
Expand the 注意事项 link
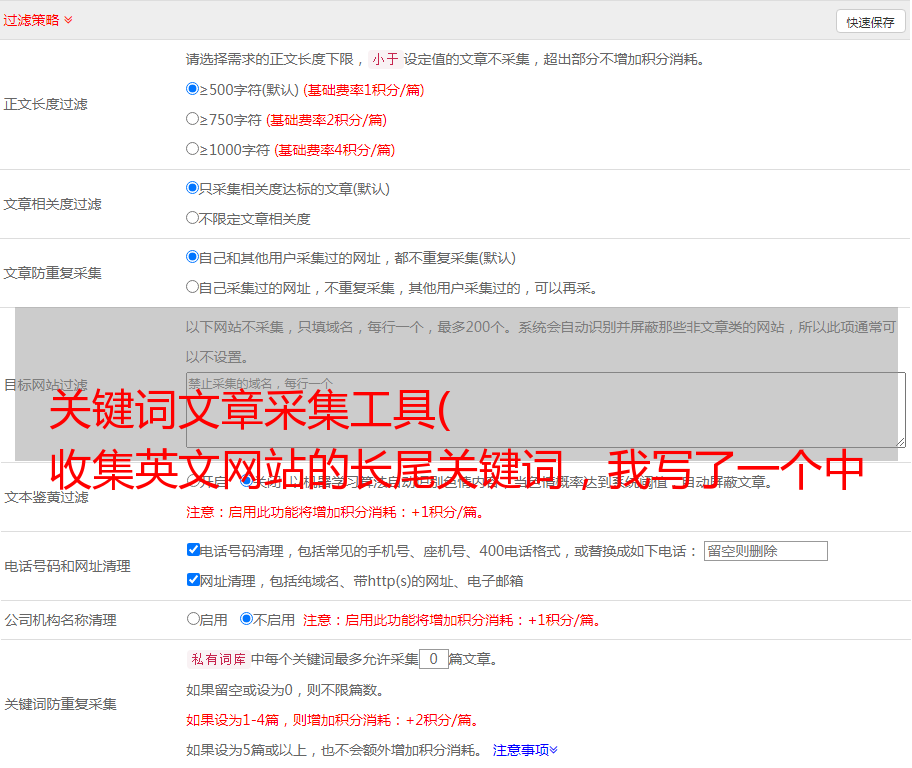click(525, 749)
